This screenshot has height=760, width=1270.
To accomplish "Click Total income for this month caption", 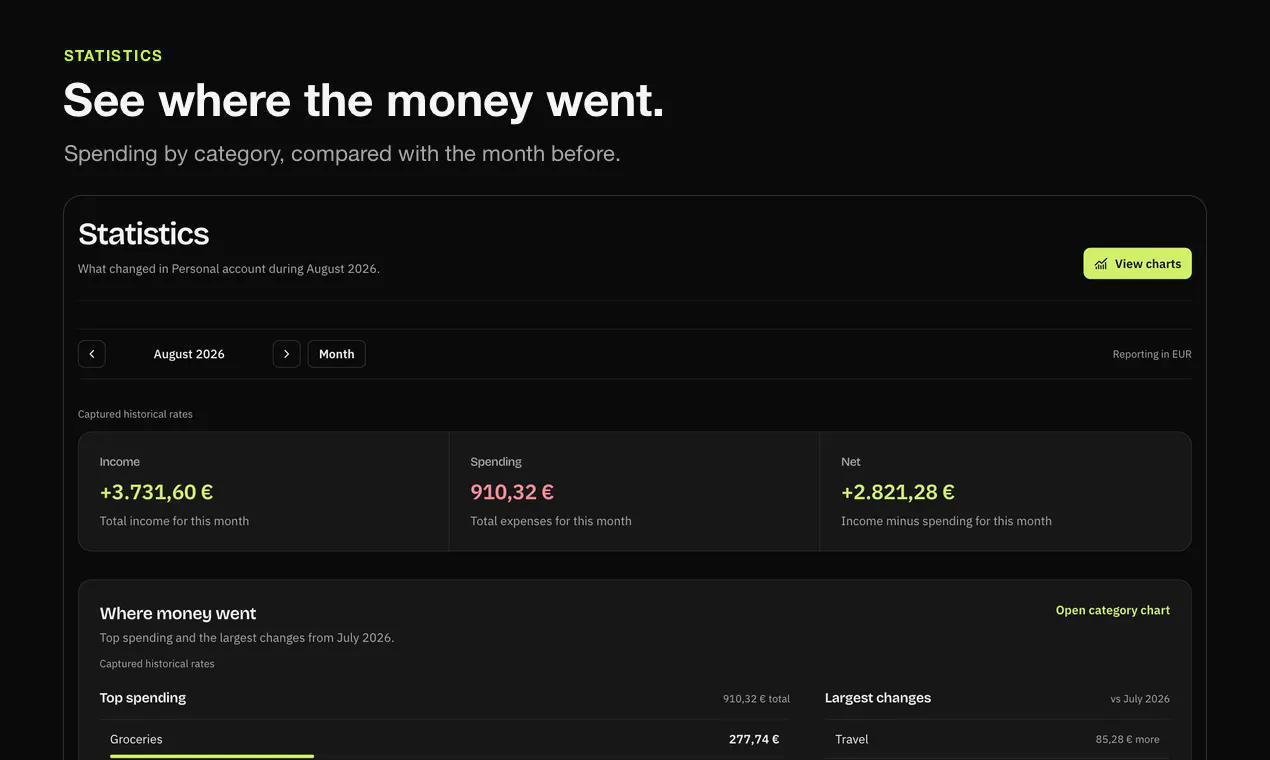I will point(174,521).
